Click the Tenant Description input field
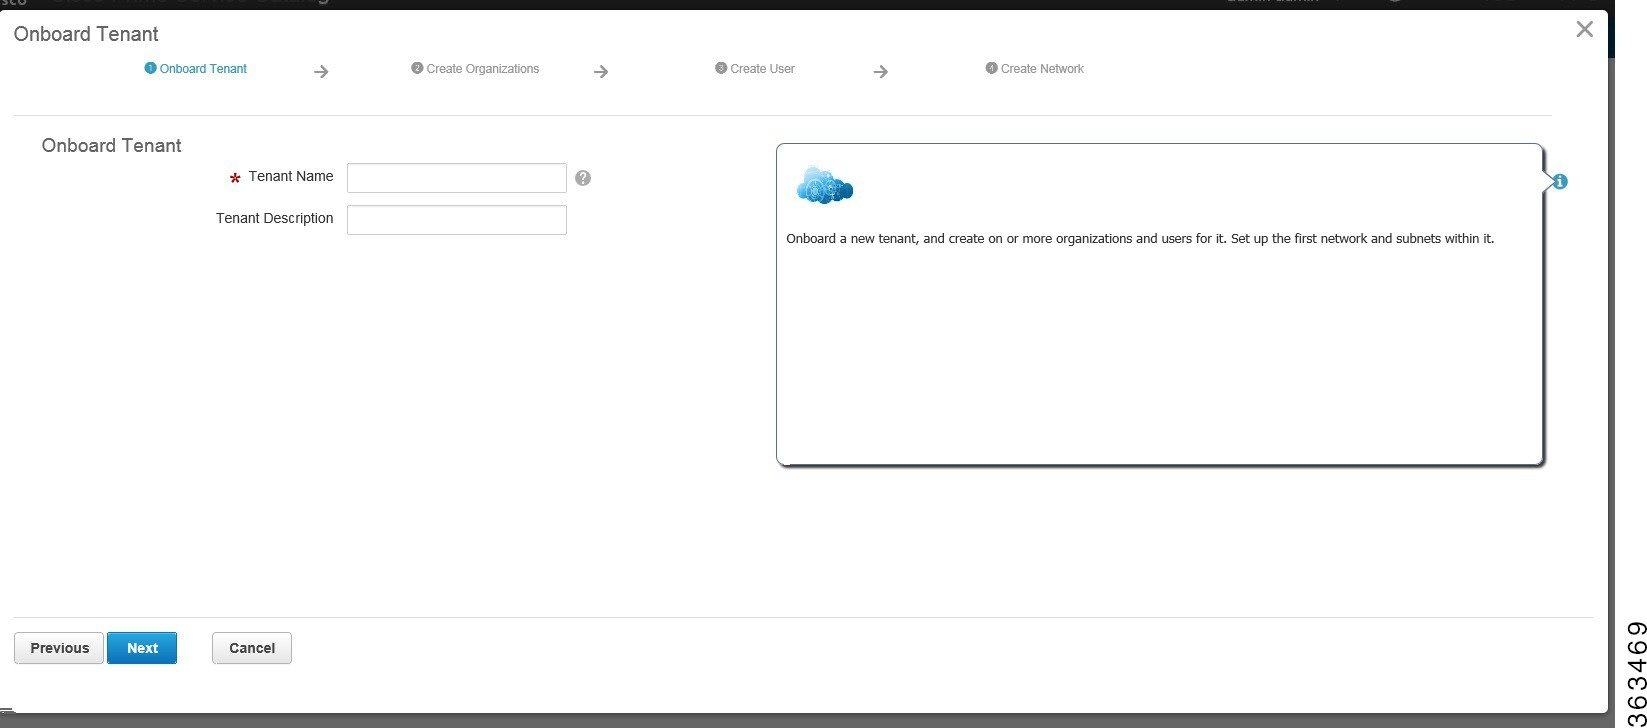 457,220
